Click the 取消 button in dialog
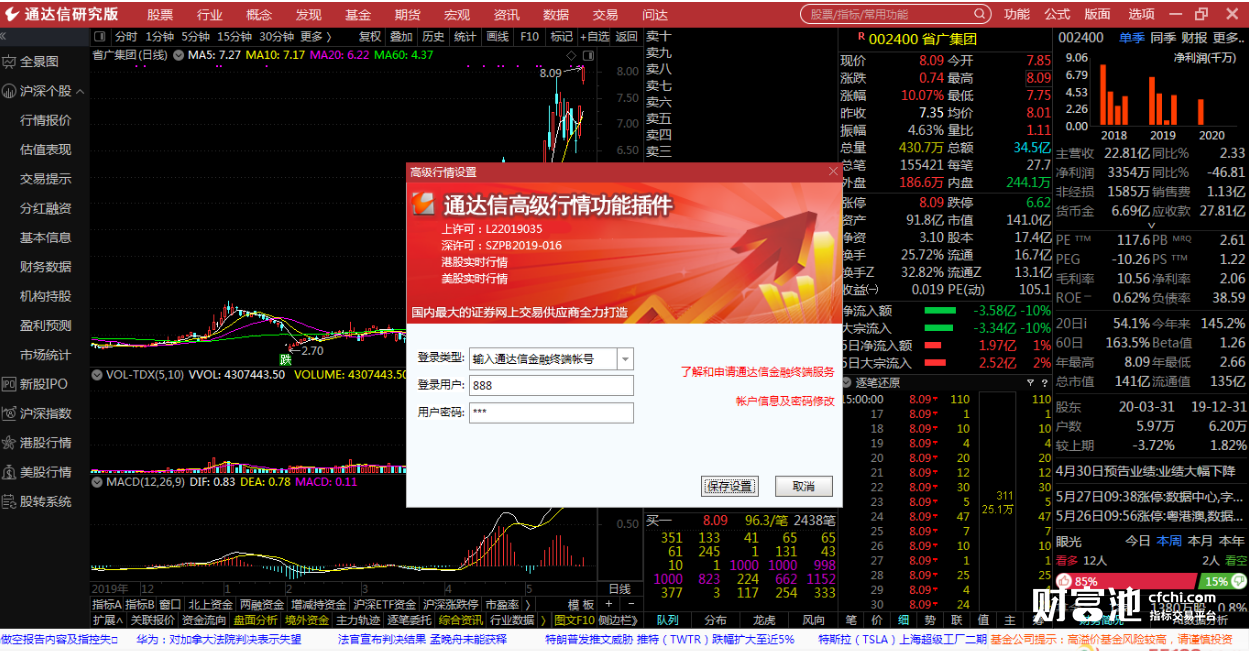The width and height of the screenshot is (1249, 651). click(x=803, y=486)
